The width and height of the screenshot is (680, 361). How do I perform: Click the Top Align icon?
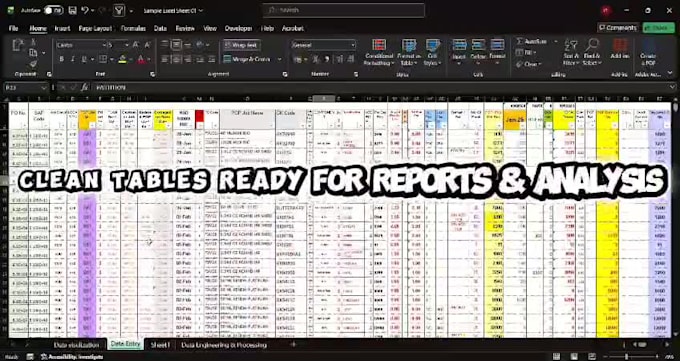click(164, 45)
